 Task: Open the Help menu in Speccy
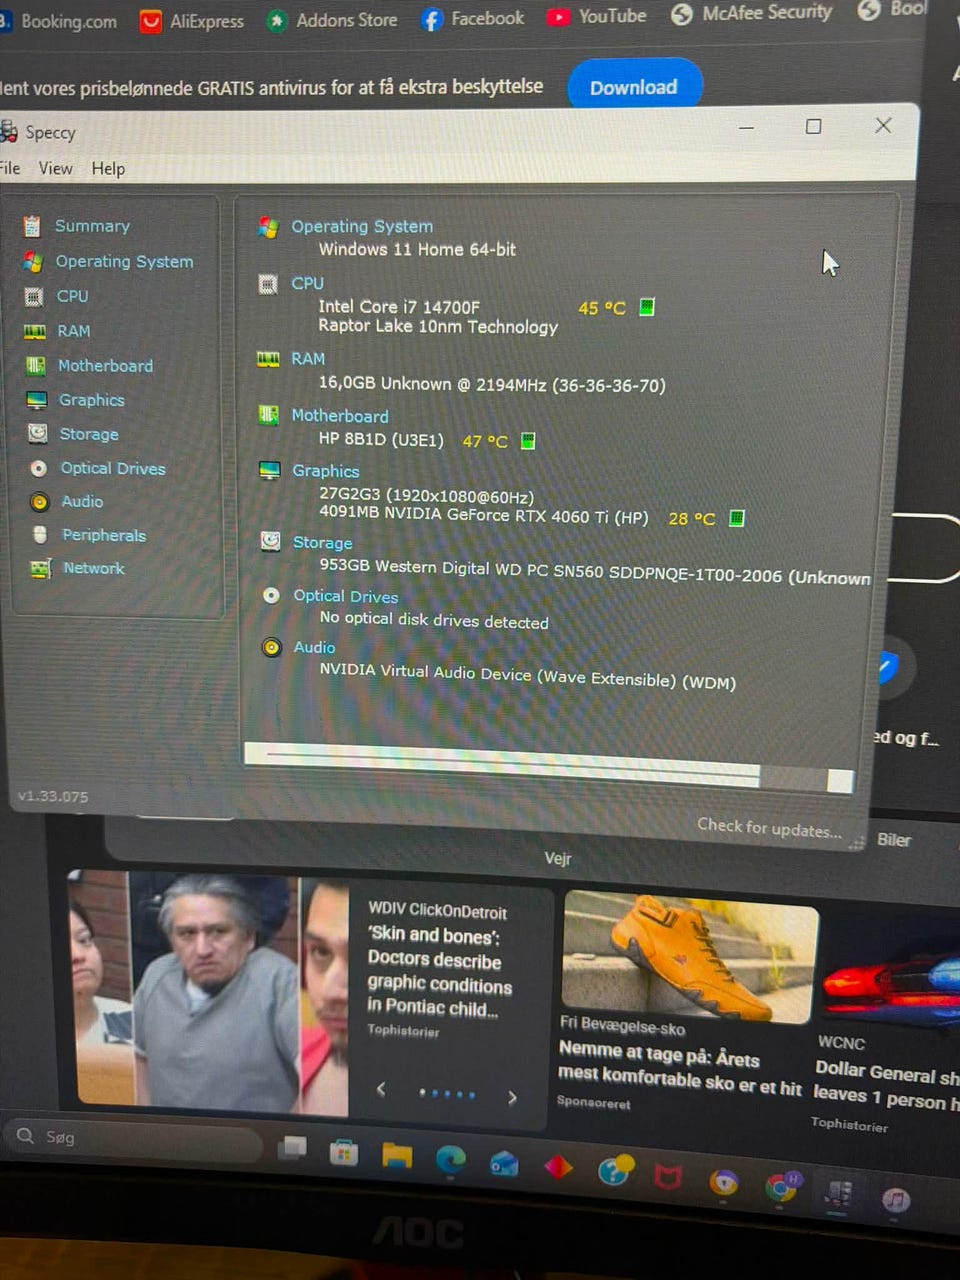coord(108,169)
